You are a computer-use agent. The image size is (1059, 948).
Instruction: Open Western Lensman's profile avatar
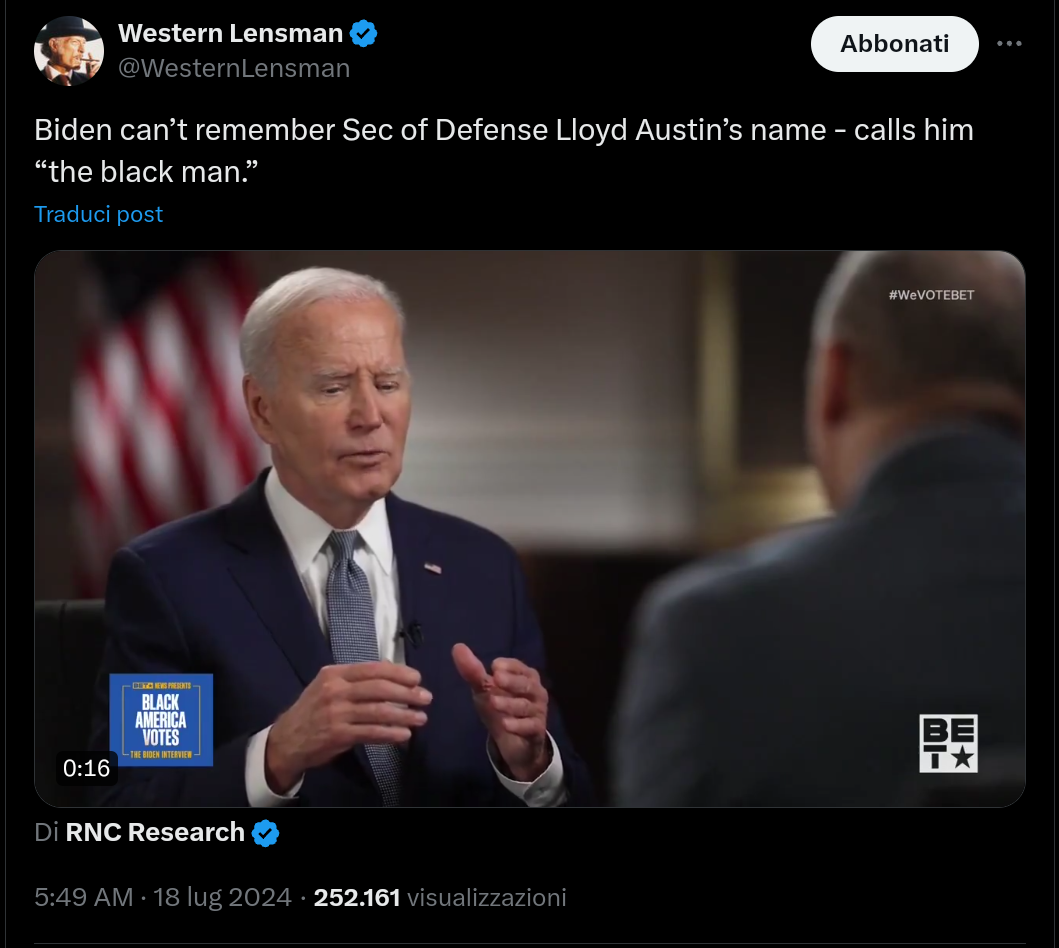[70, 50]
